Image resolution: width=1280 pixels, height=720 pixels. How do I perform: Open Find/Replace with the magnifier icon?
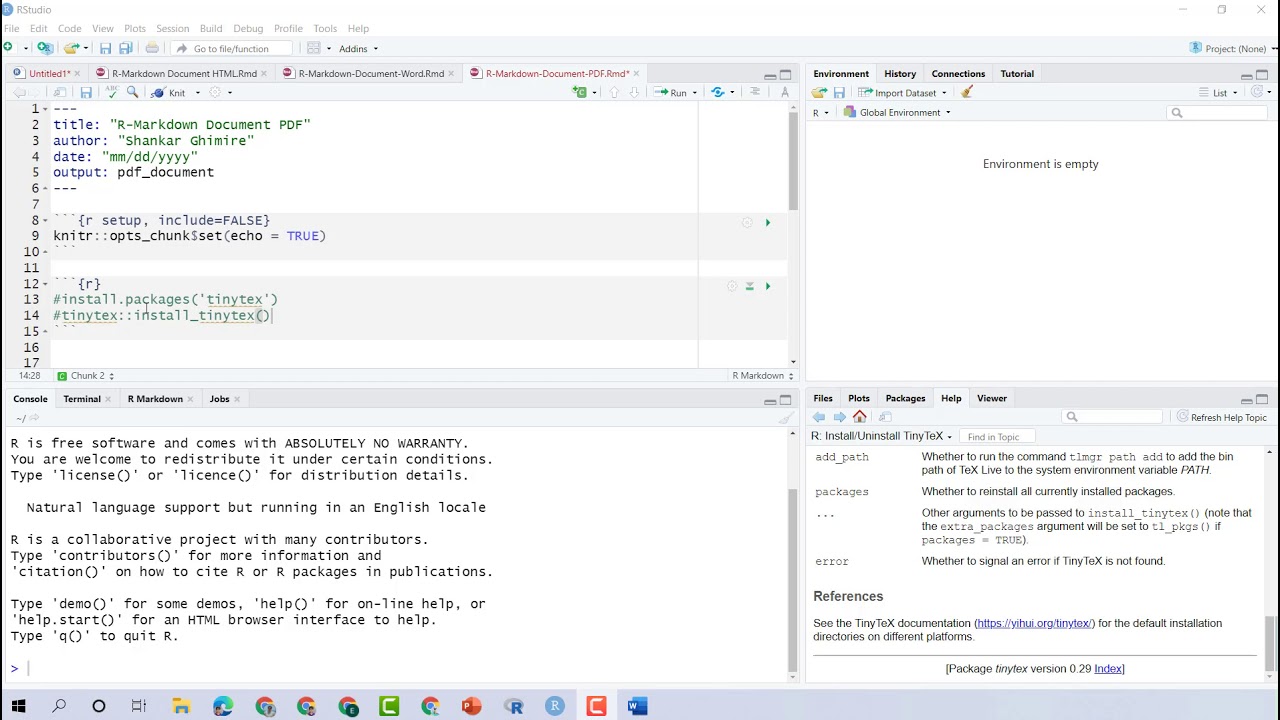[x=132, y=92]
